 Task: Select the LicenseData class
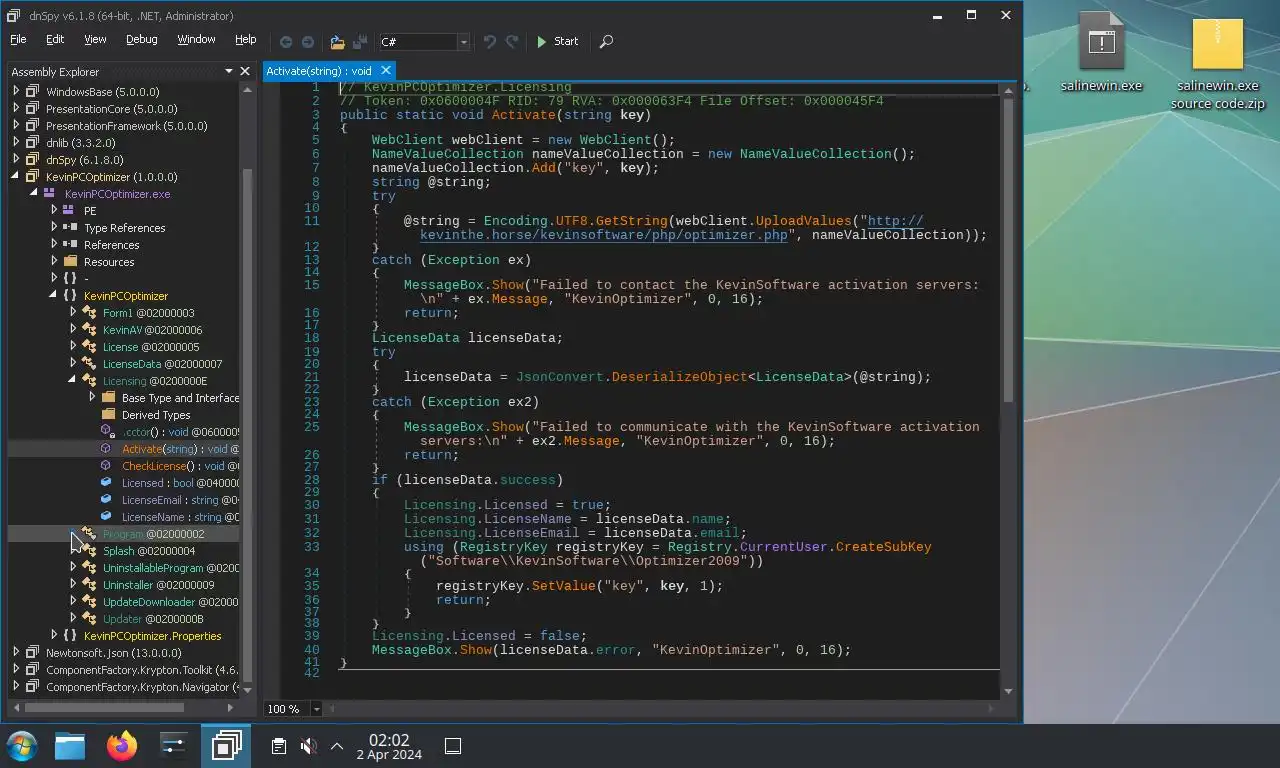pyautogui.click(x=162, y=363)
